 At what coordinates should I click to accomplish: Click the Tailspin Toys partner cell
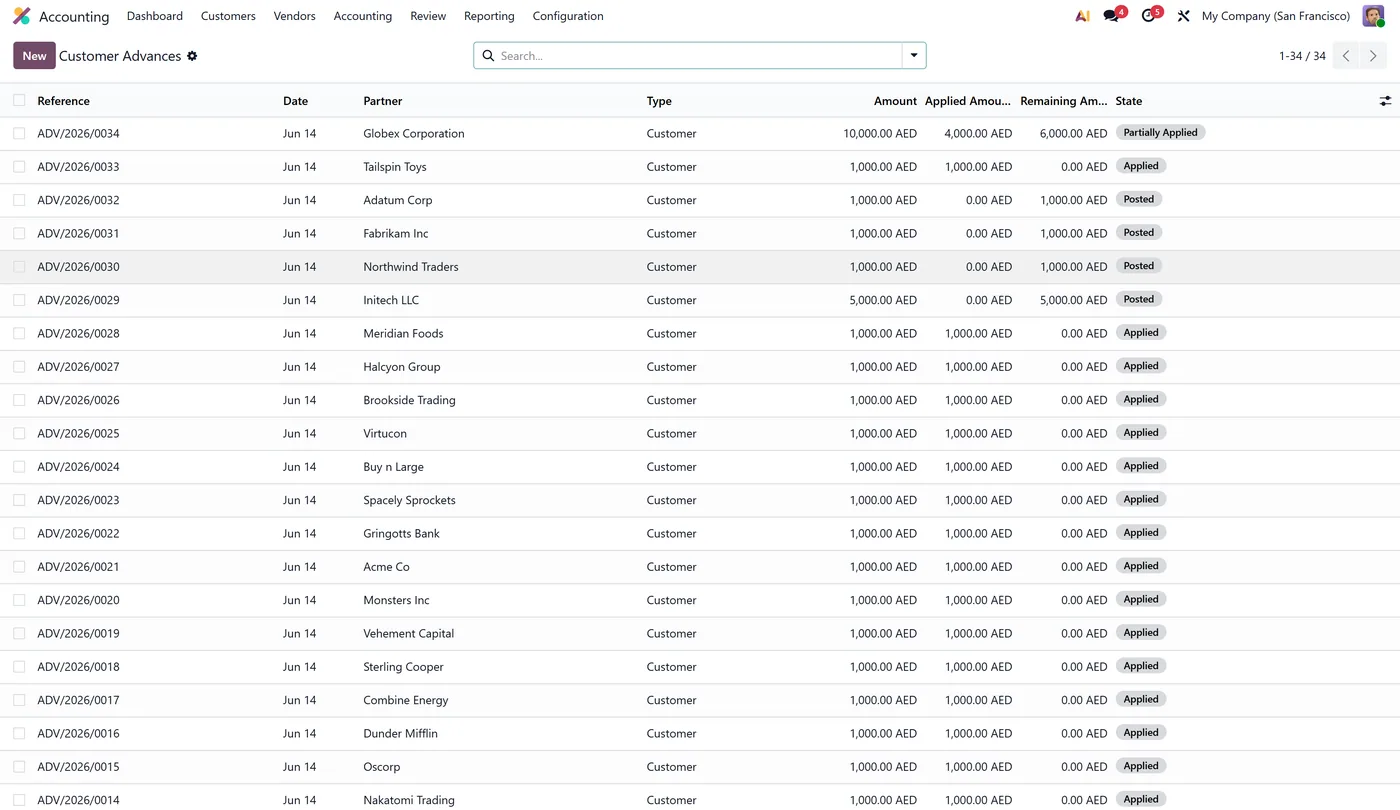coord(395,167)
